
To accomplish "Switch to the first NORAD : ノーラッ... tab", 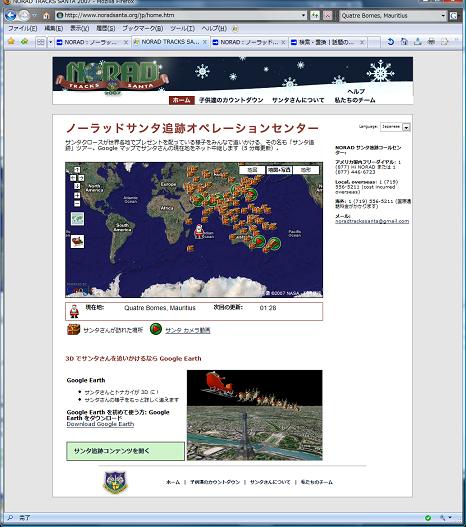I will coord(91,42).
